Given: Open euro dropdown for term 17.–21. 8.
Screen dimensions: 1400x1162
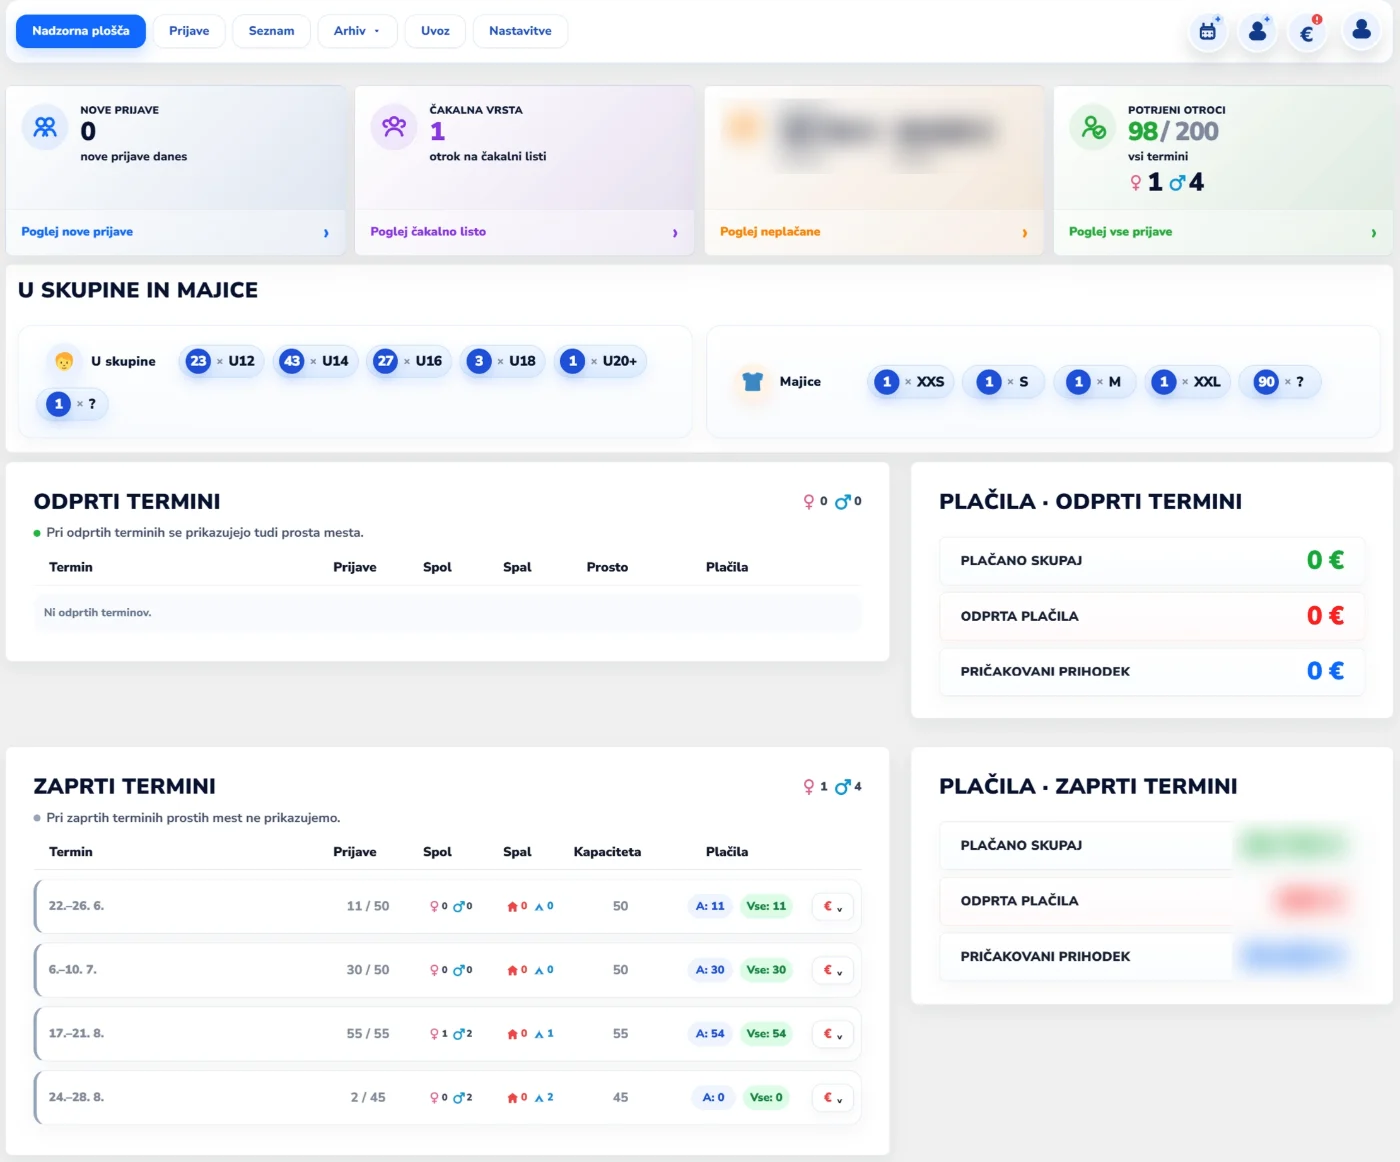Looking at the screenshot, I should pyautogui.click(x=833, y=1034).
